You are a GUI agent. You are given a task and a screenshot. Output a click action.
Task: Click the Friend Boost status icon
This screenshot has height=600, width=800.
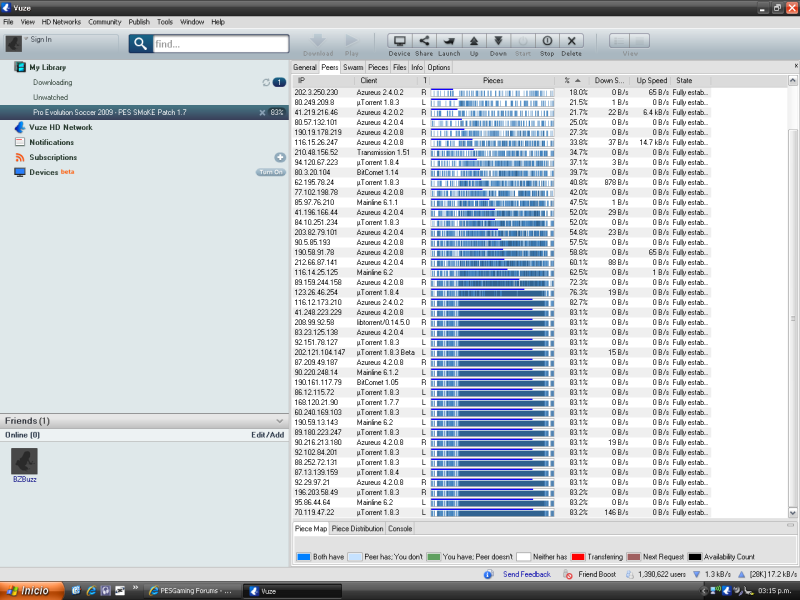568,574
